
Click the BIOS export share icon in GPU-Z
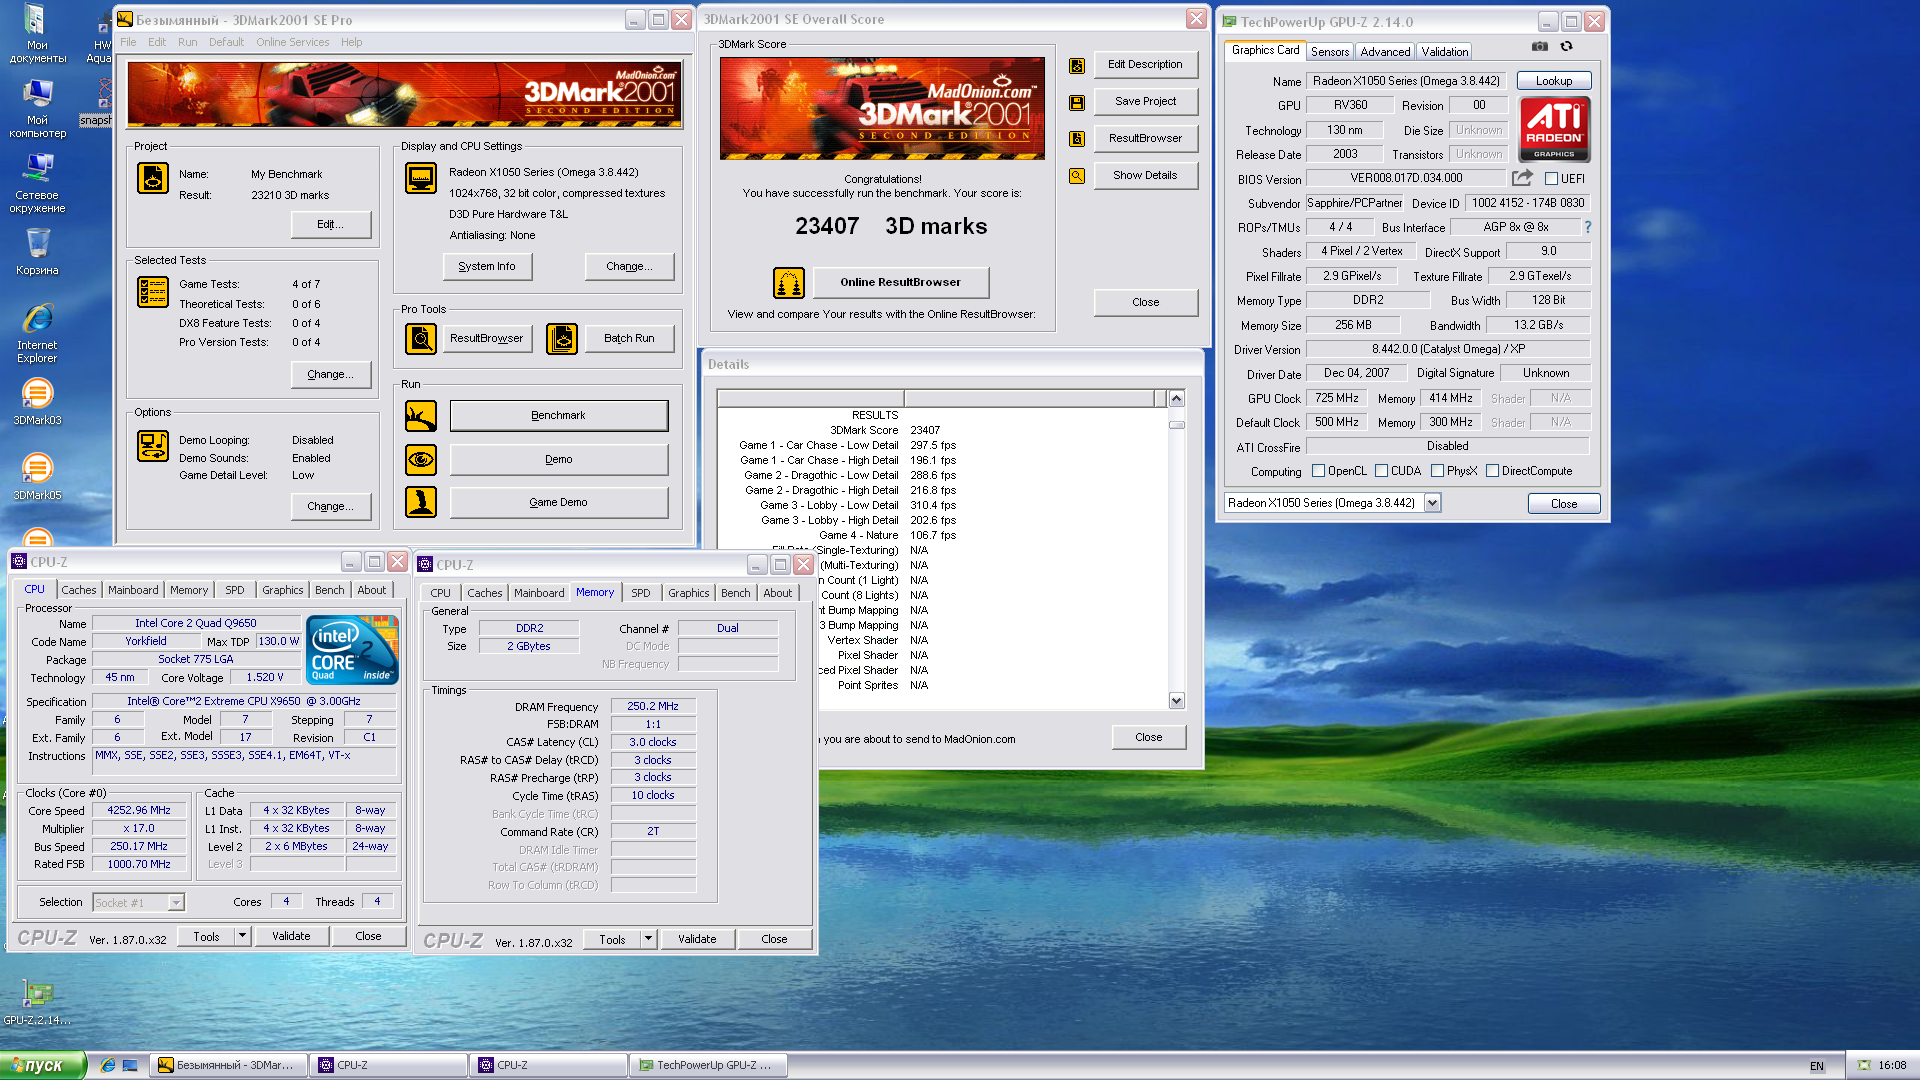(1522, 178)
